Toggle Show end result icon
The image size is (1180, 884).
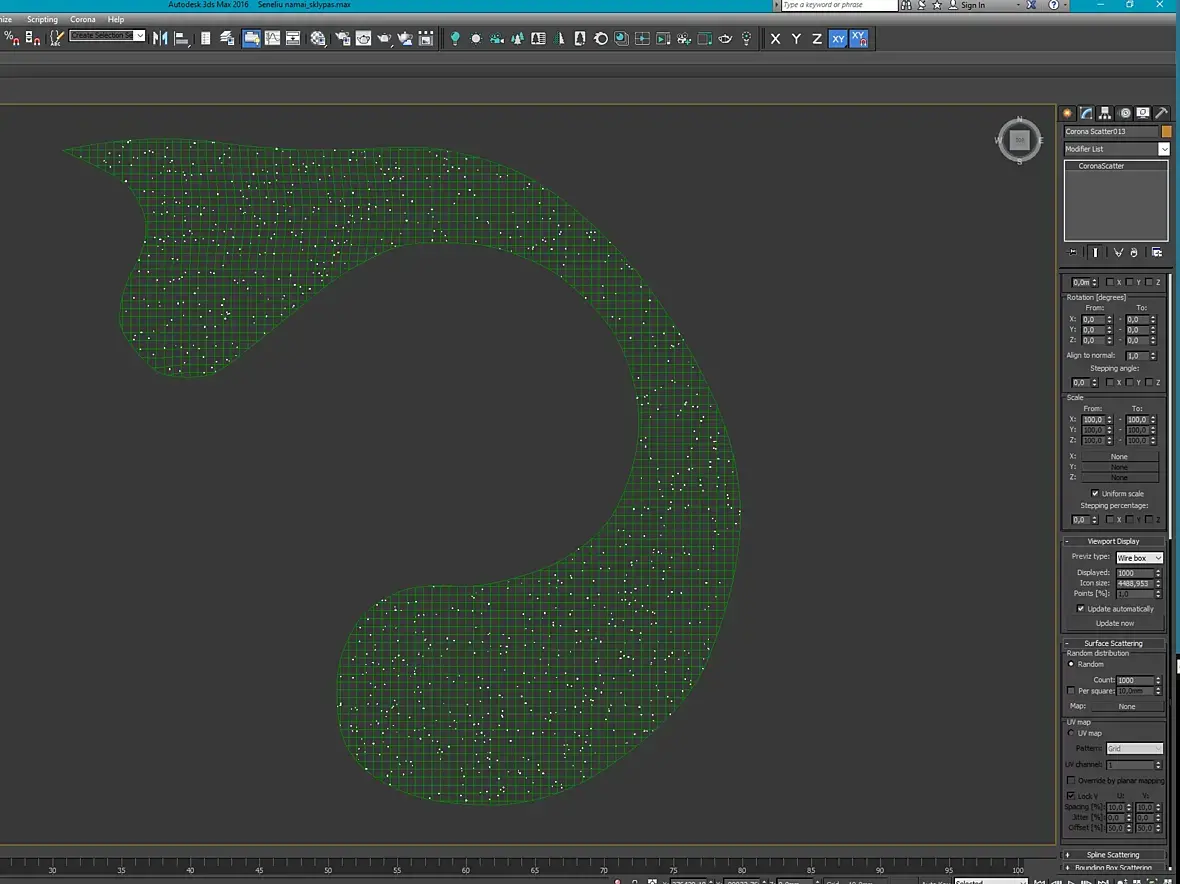(1095, 252)
